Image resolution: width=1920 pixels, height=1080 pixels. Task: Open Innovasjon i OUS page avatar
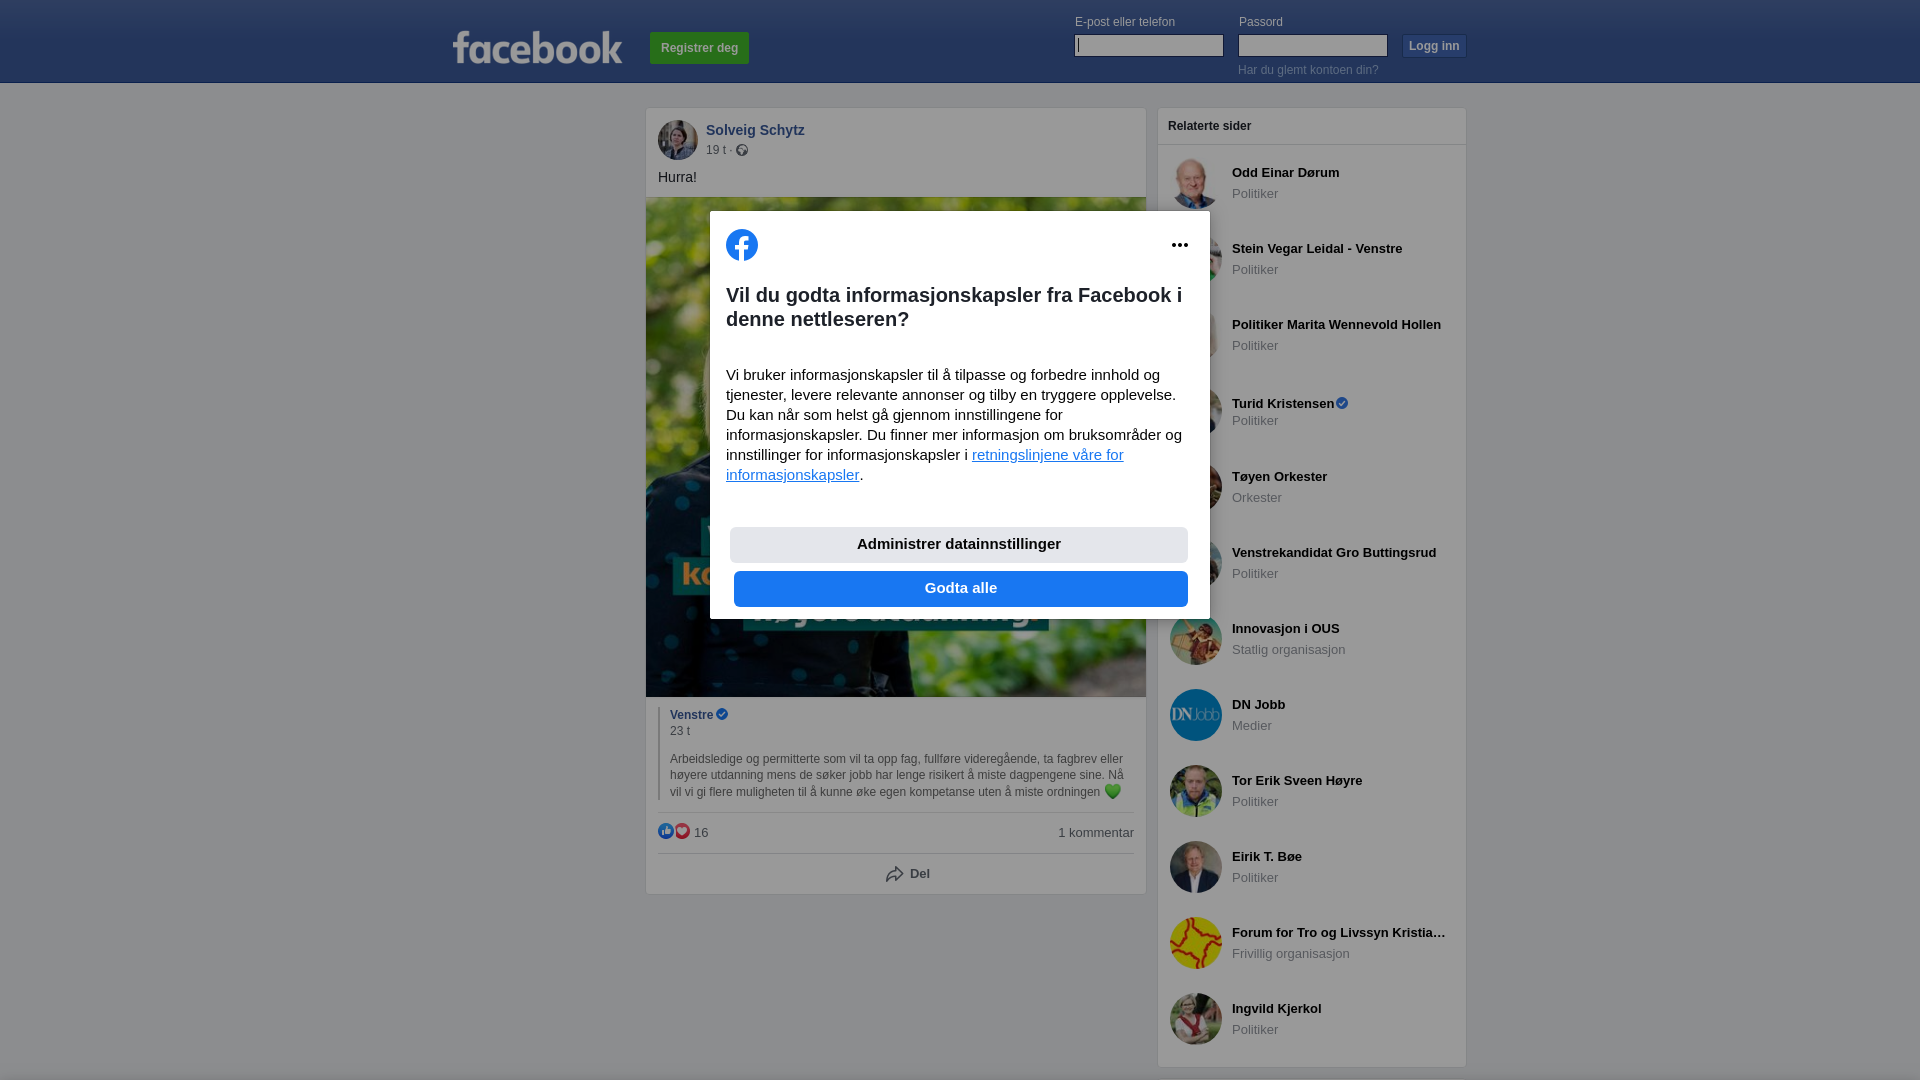click(1196, 639)
